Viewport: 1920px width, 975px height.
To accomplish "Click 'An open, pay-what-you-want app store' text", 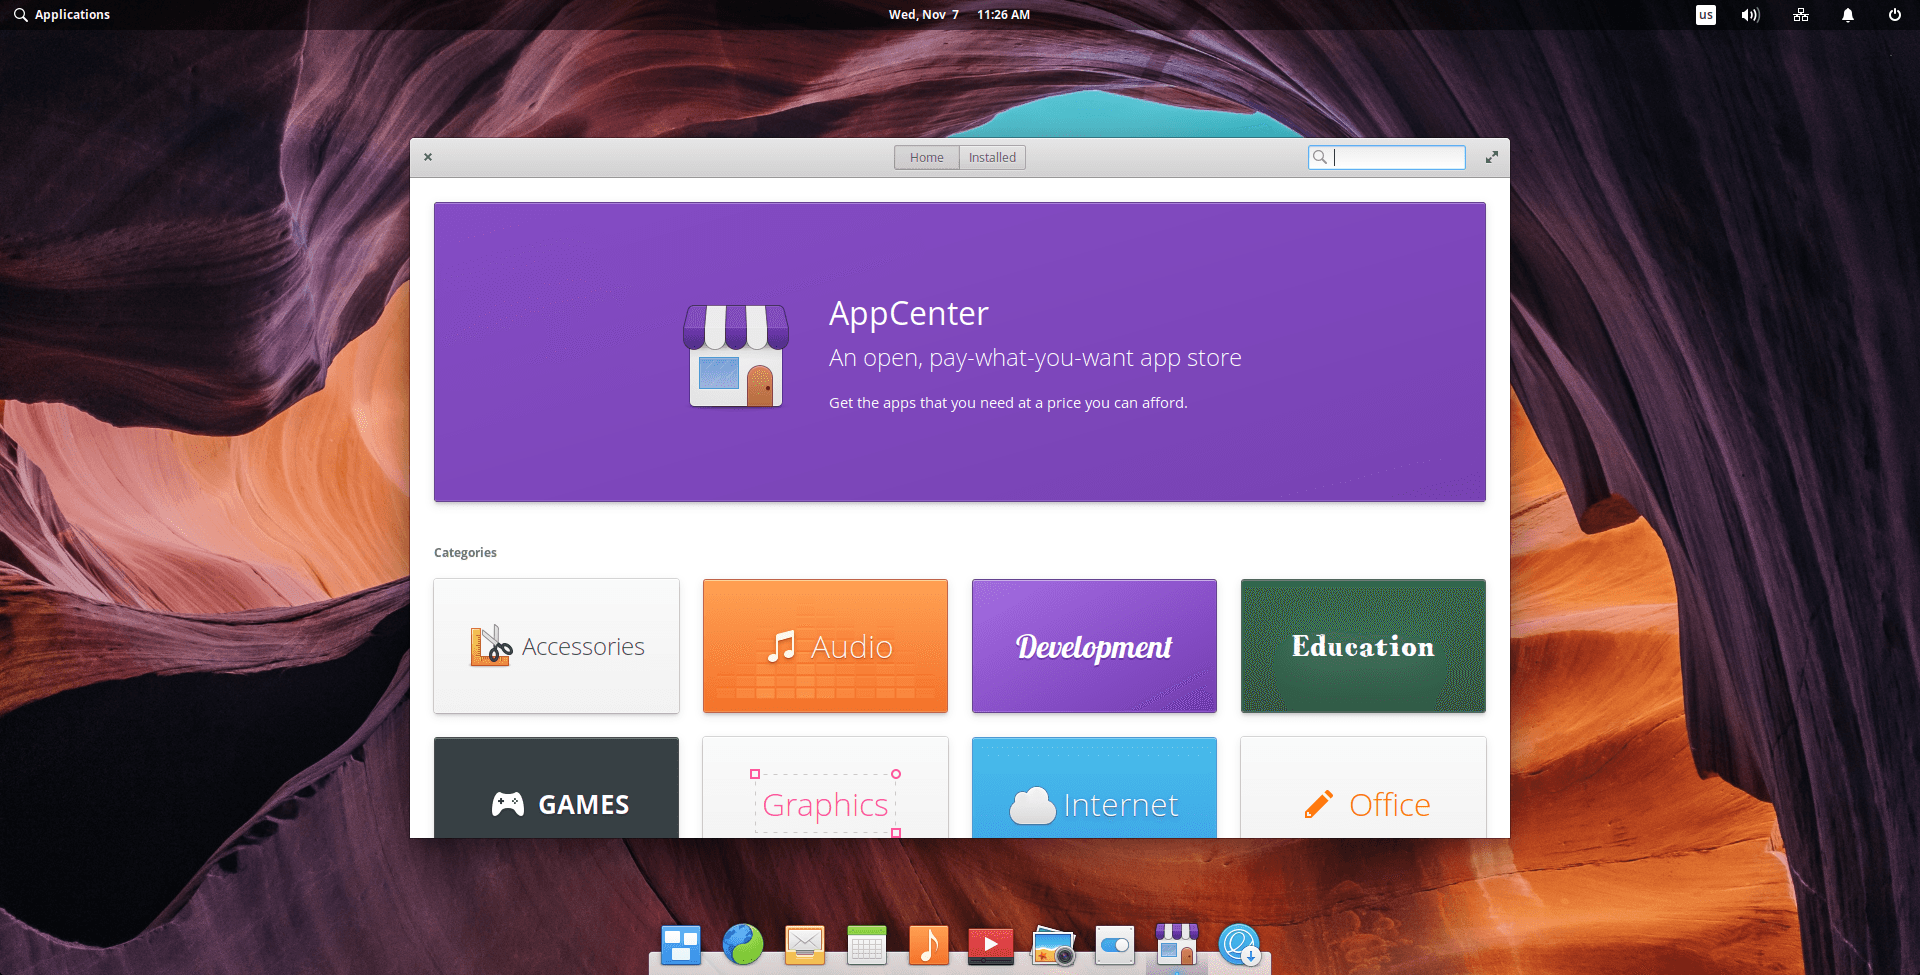I will pos(1035,358).
